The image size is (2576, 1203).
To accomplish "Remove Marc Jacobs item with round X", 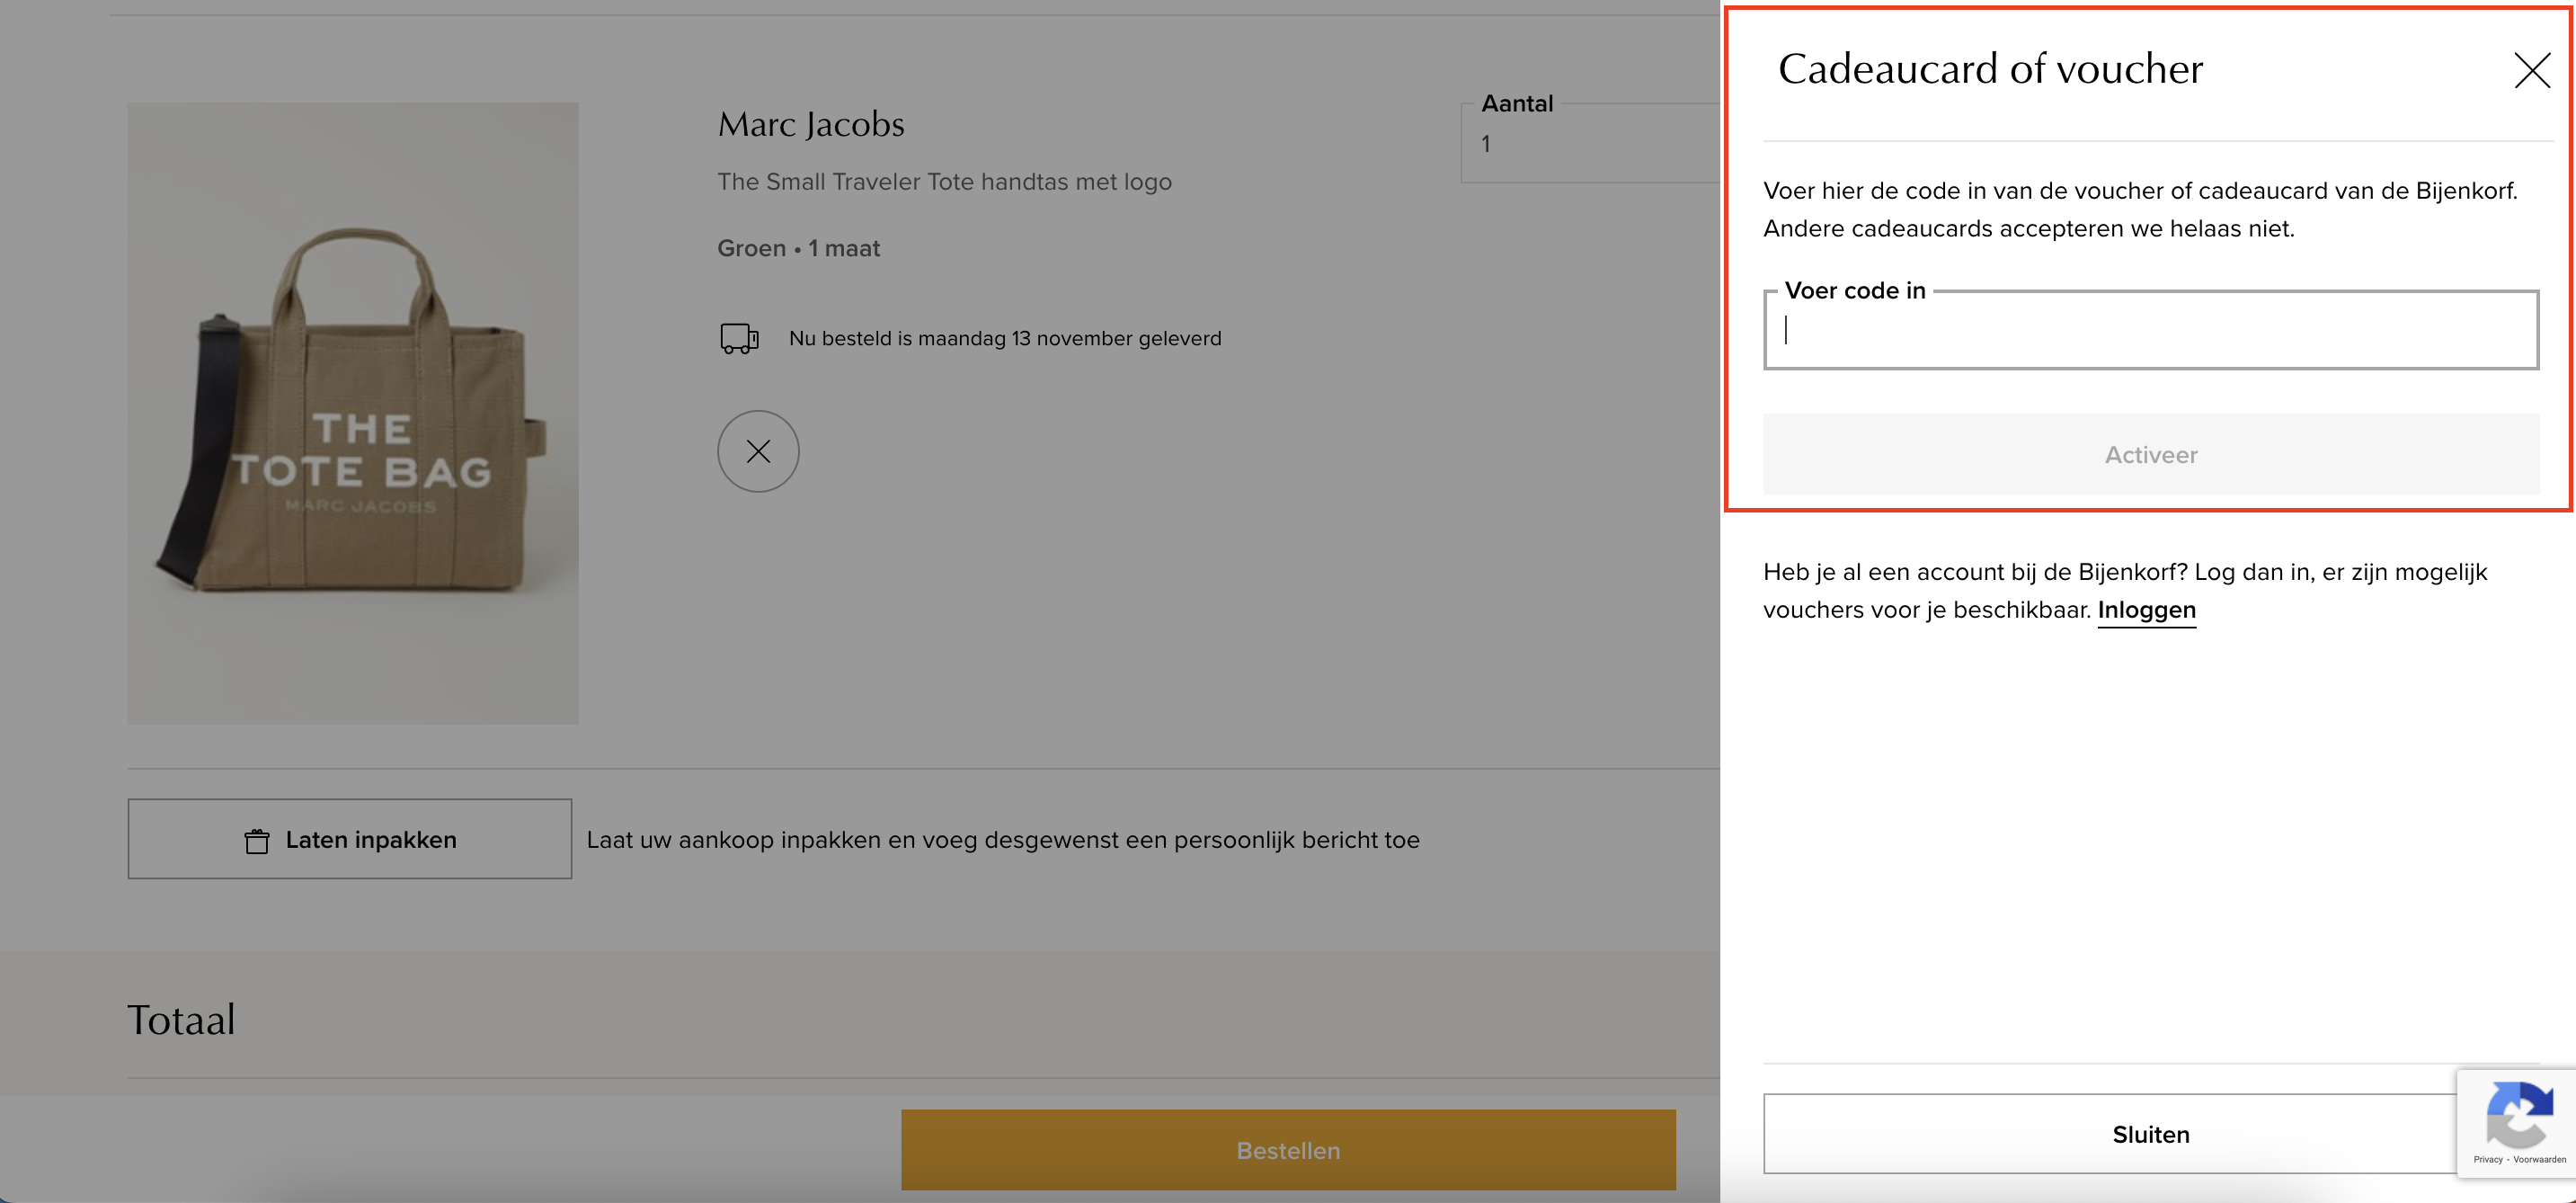I will (758, 451).
